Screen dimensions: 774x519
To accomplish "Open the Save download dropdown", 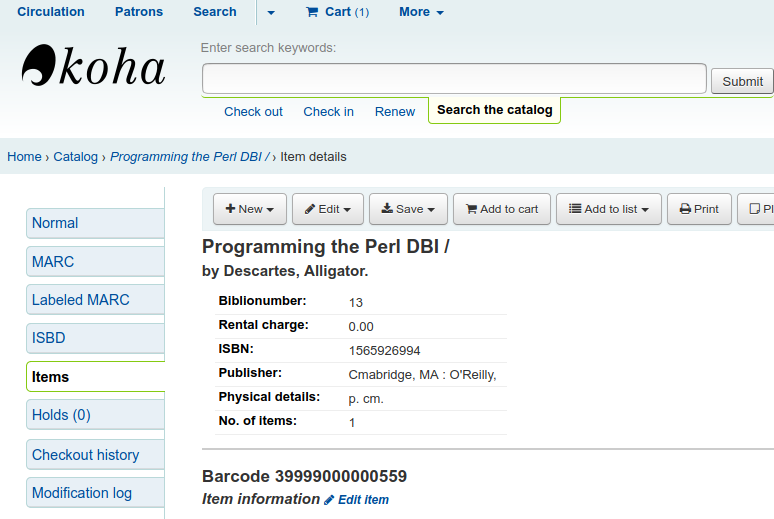I will click(408, 209).
